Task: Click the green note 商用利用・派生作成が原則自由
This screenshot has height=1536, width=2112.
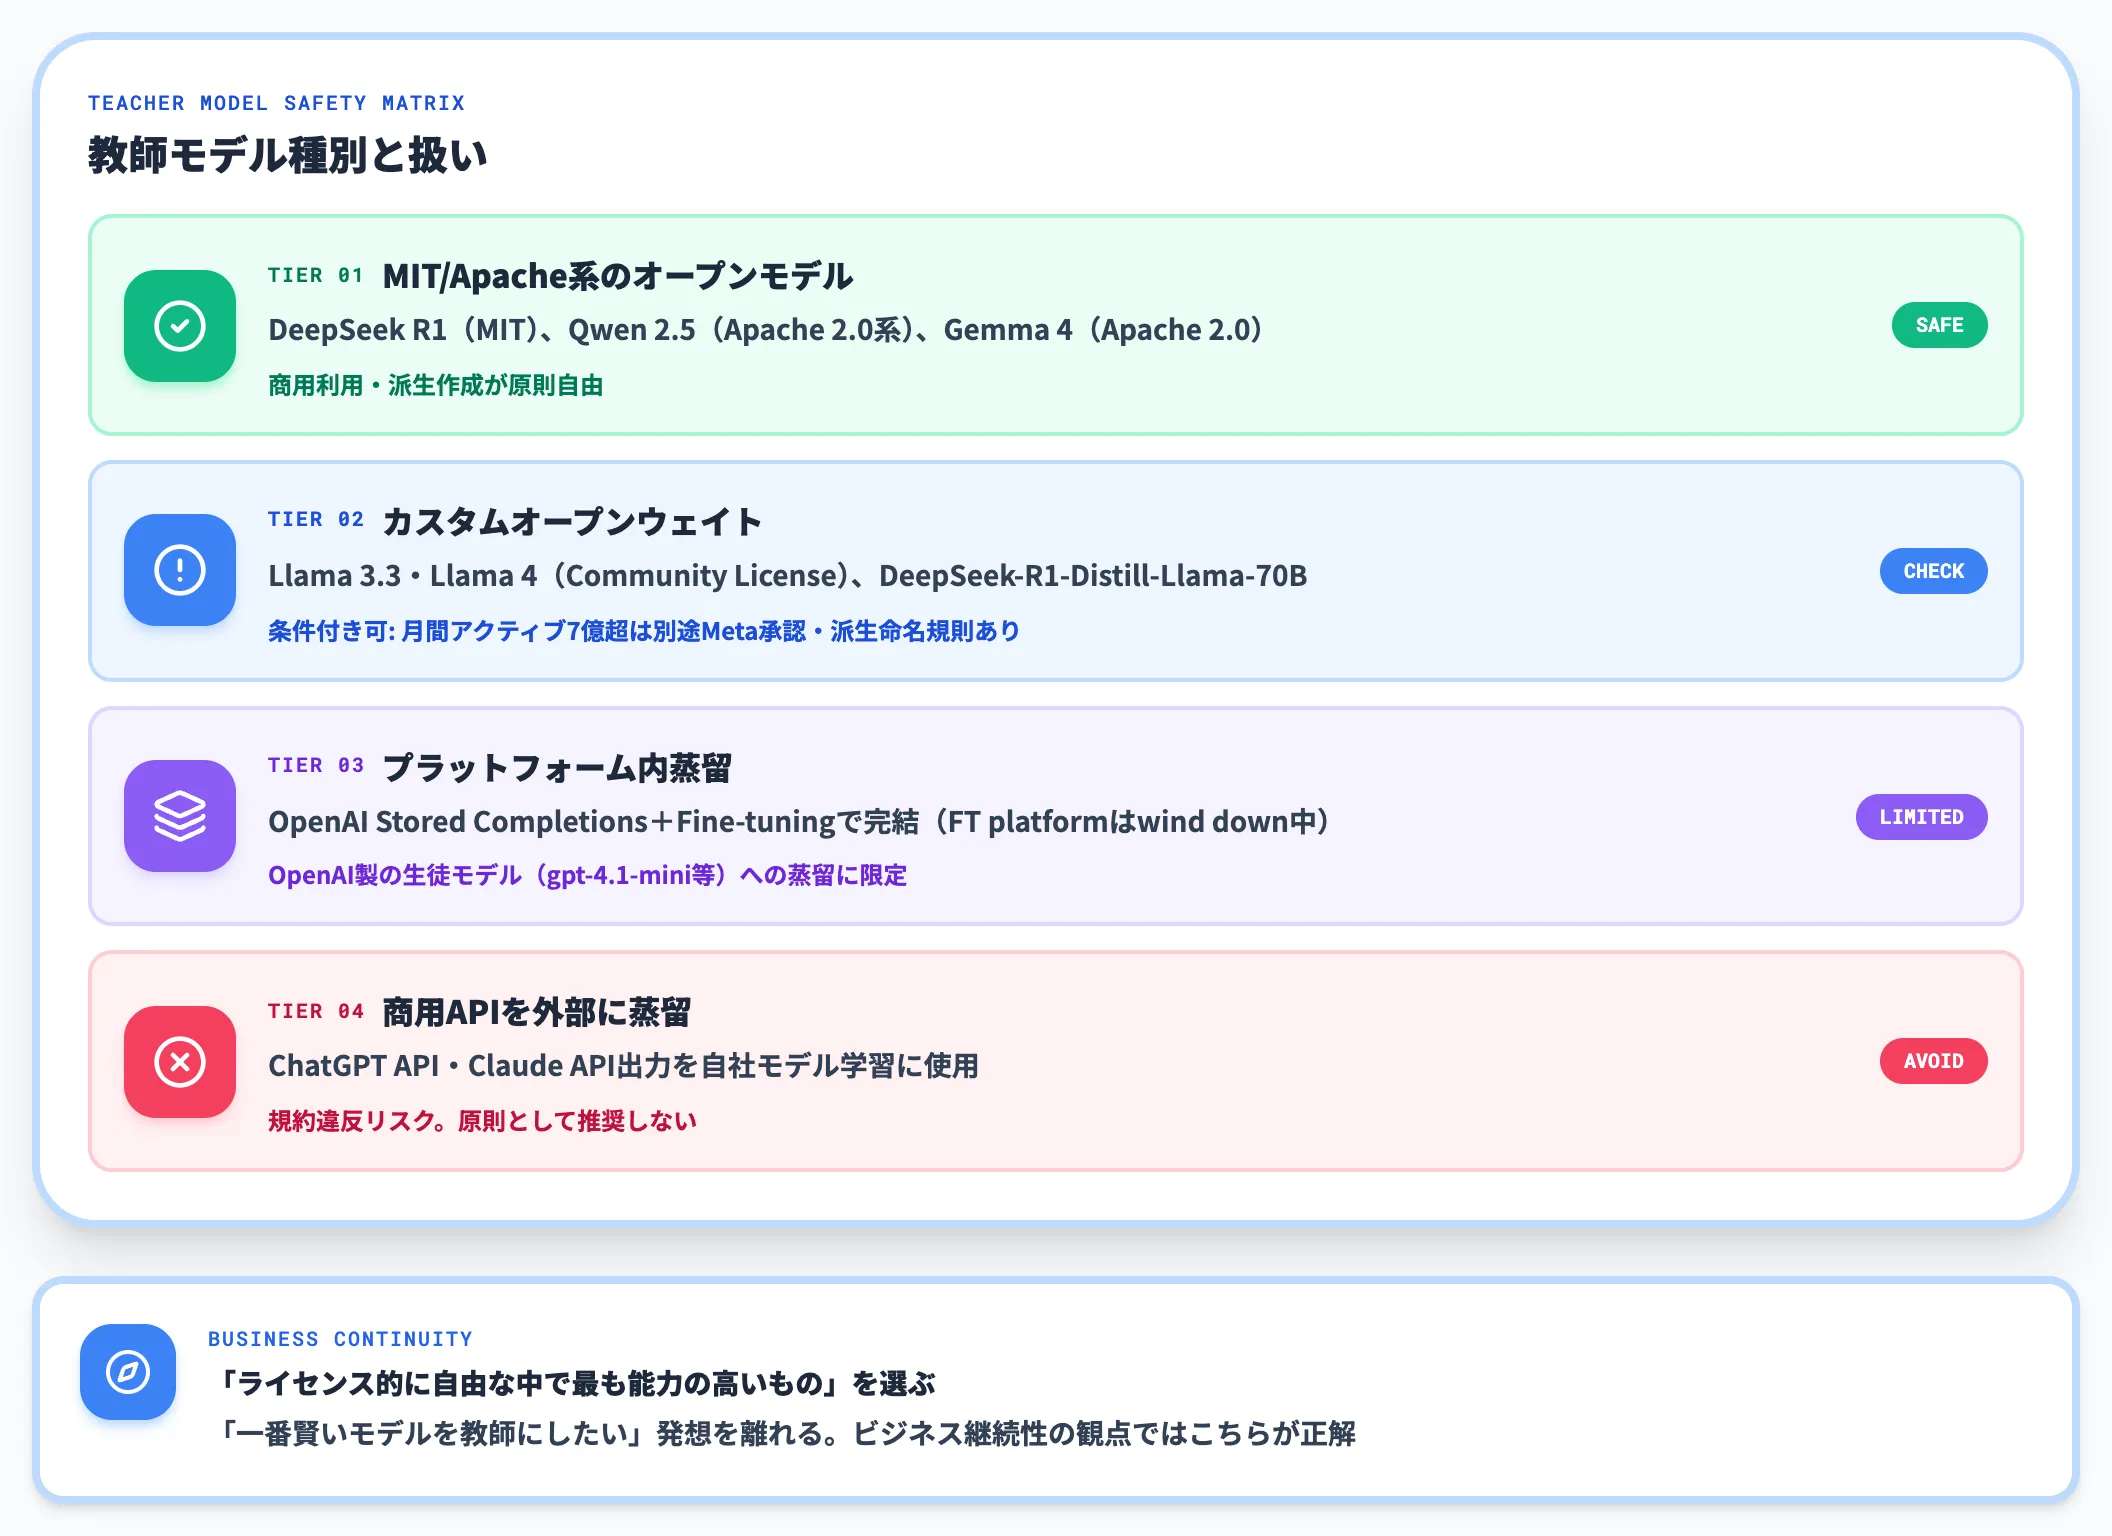Action: 435,385
